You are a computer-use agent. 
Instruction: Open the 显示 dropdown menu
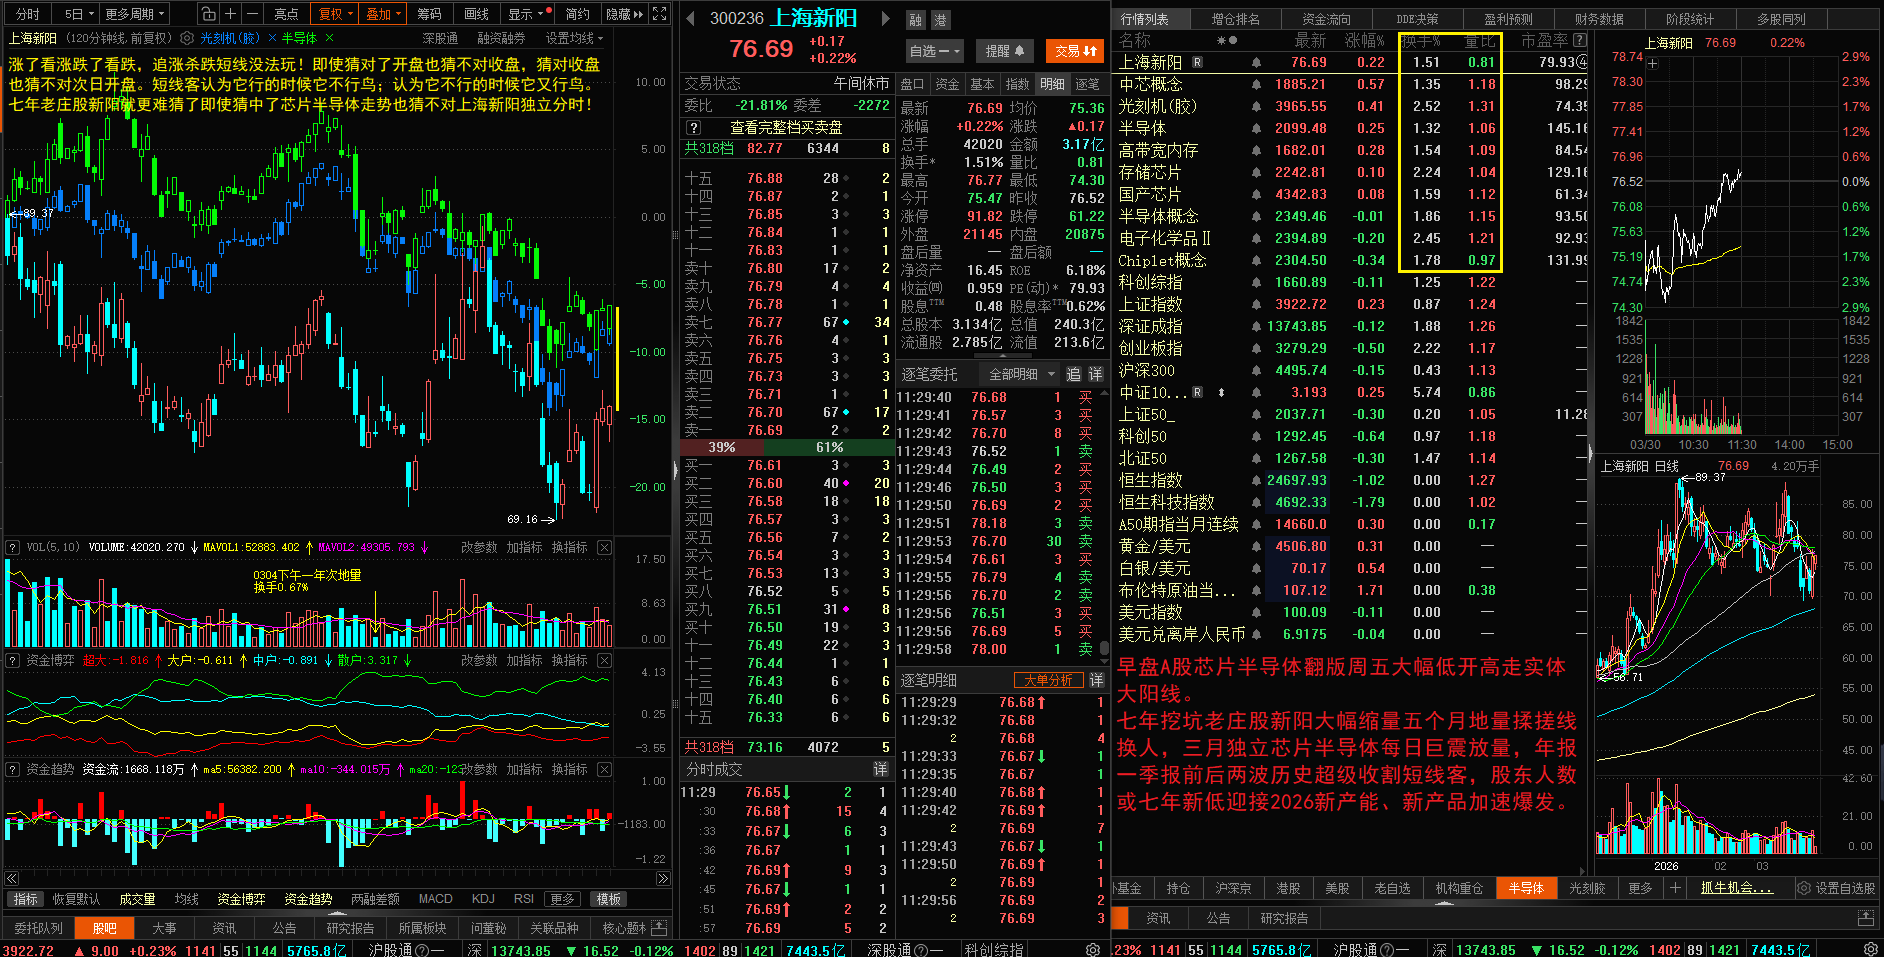pos(528,14)
